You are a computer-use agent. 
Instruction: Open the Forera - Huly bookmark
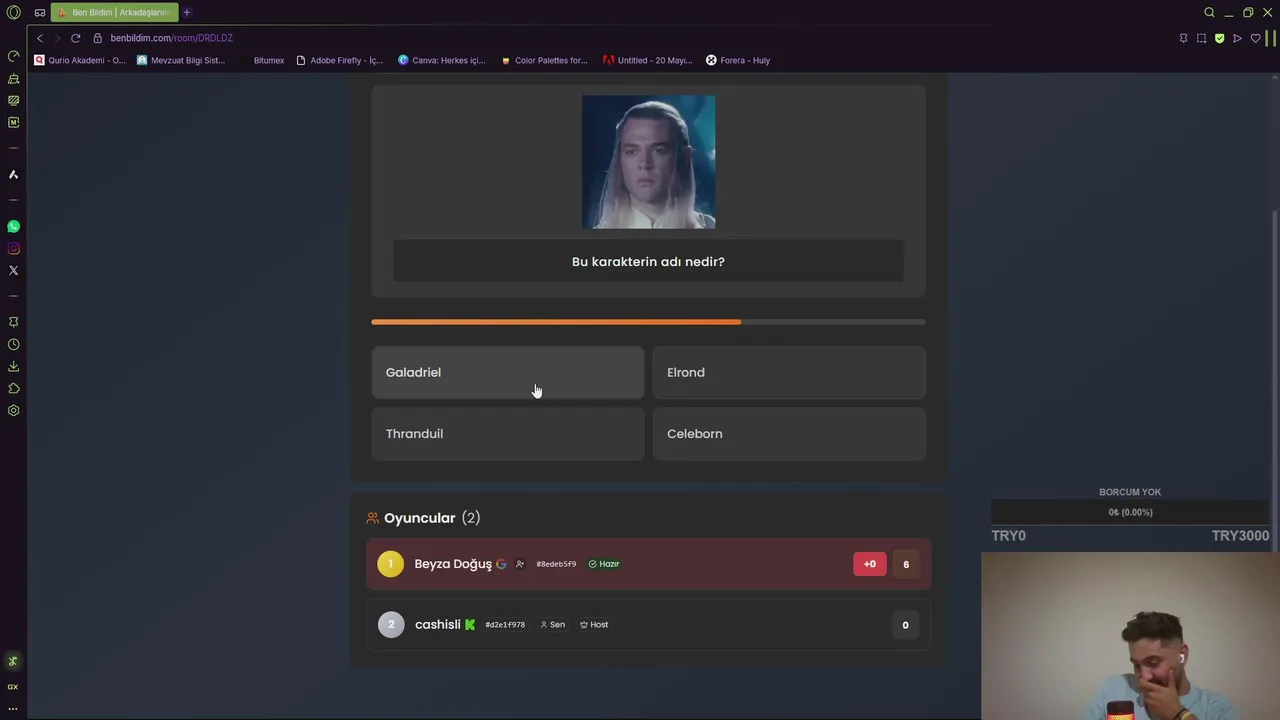pyautogui.click(x=738, y=60)
